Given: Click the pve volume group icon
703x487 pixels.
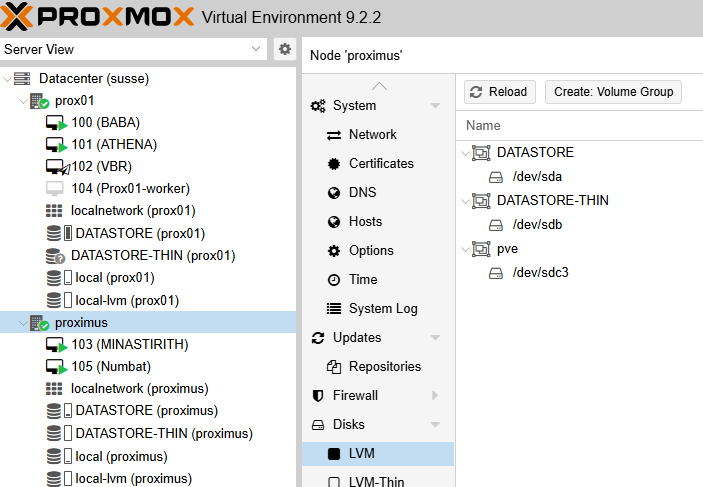Looking at the screenshot, I should click(x=481, y=249).
